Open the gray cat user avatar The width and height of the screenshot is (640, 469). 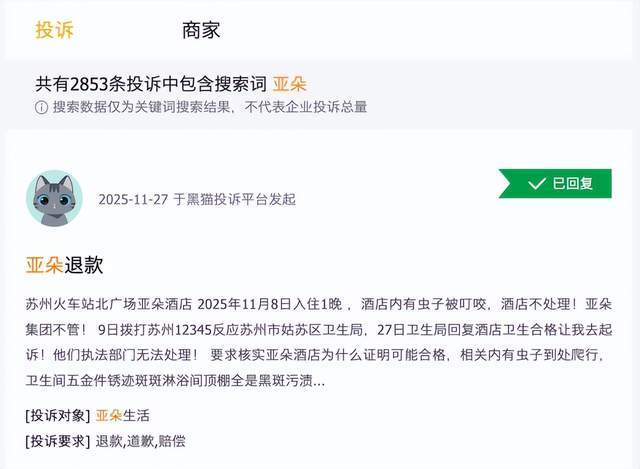(x=54, y=198)
